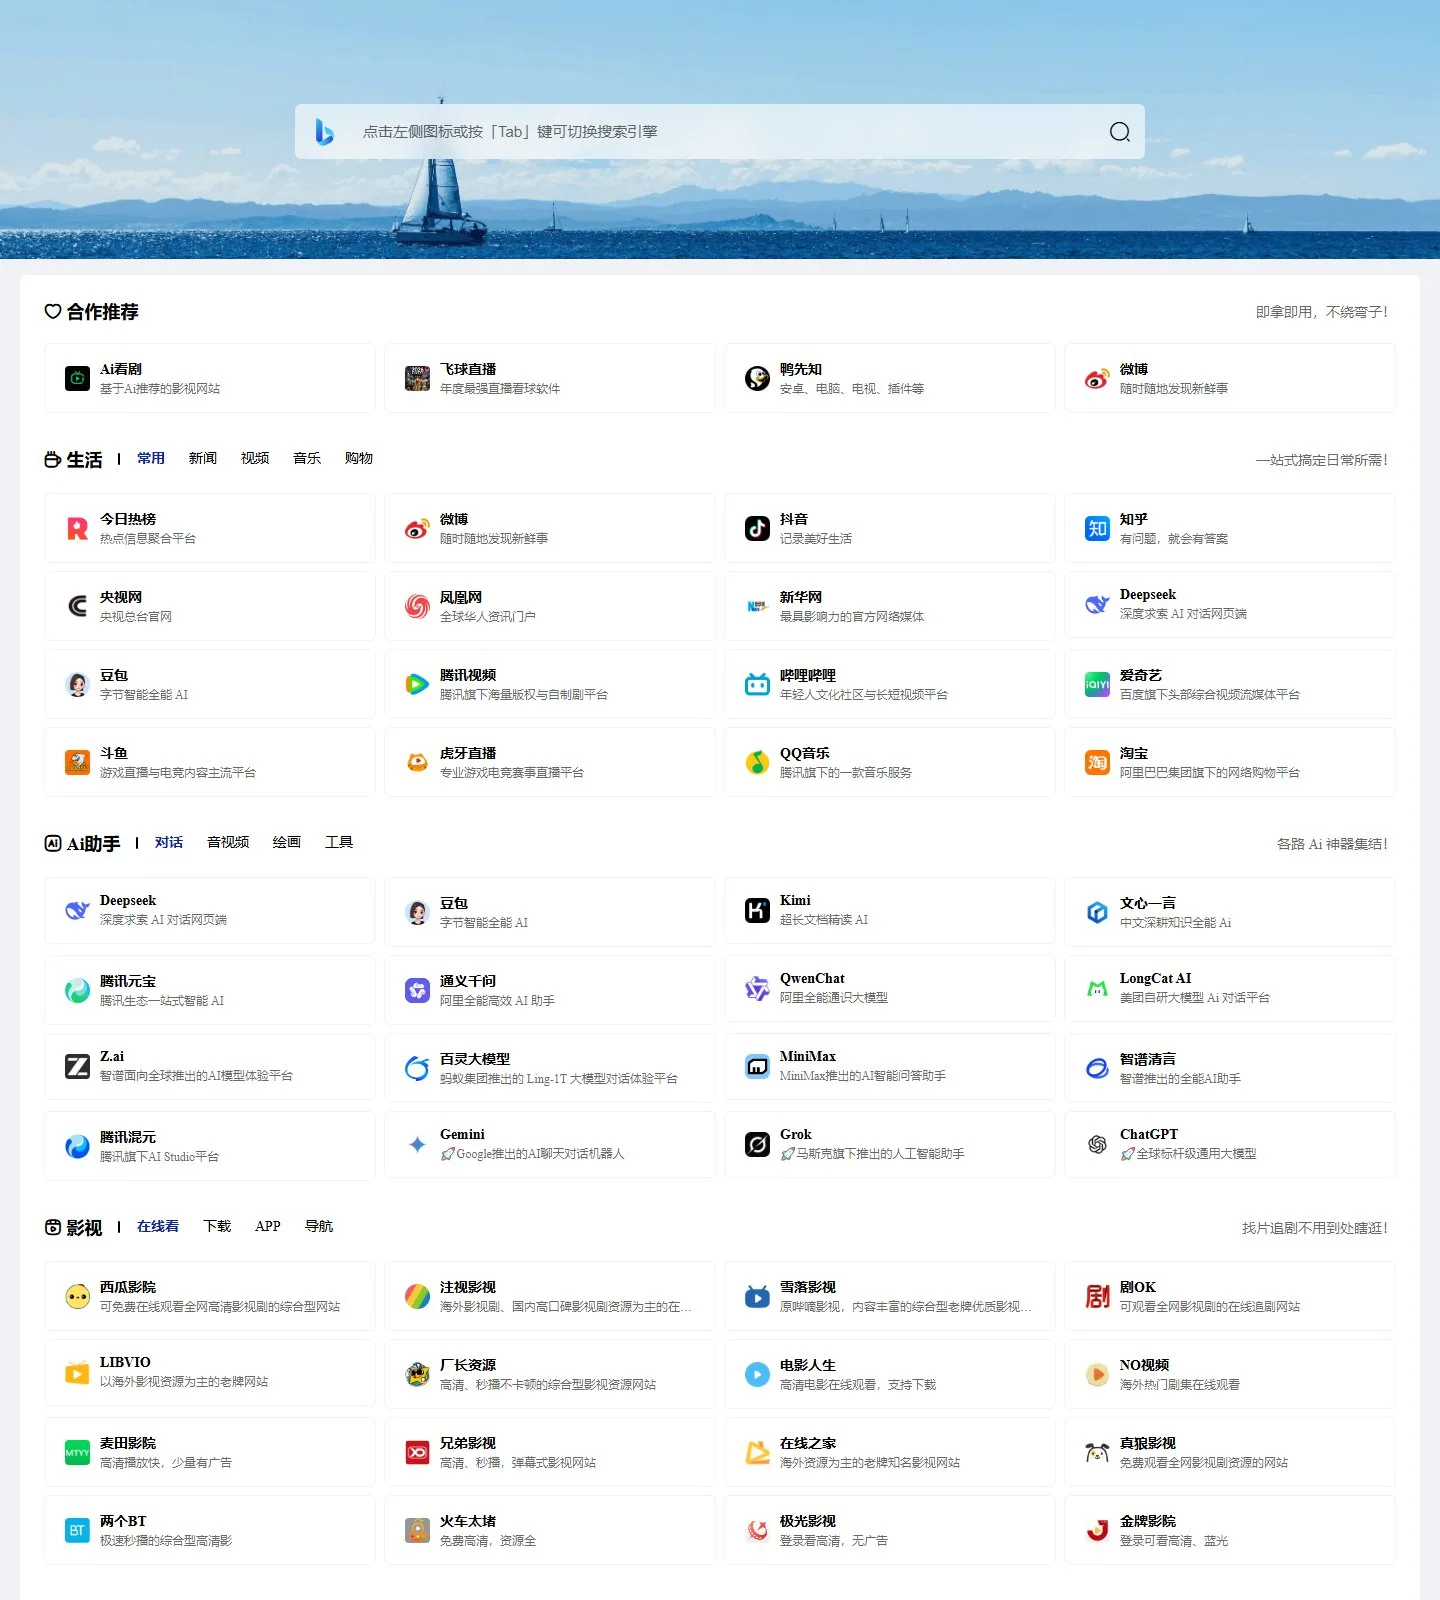Select the 常用 tab in 生活
The image size is (1440, 1600).
pos(151,458)
